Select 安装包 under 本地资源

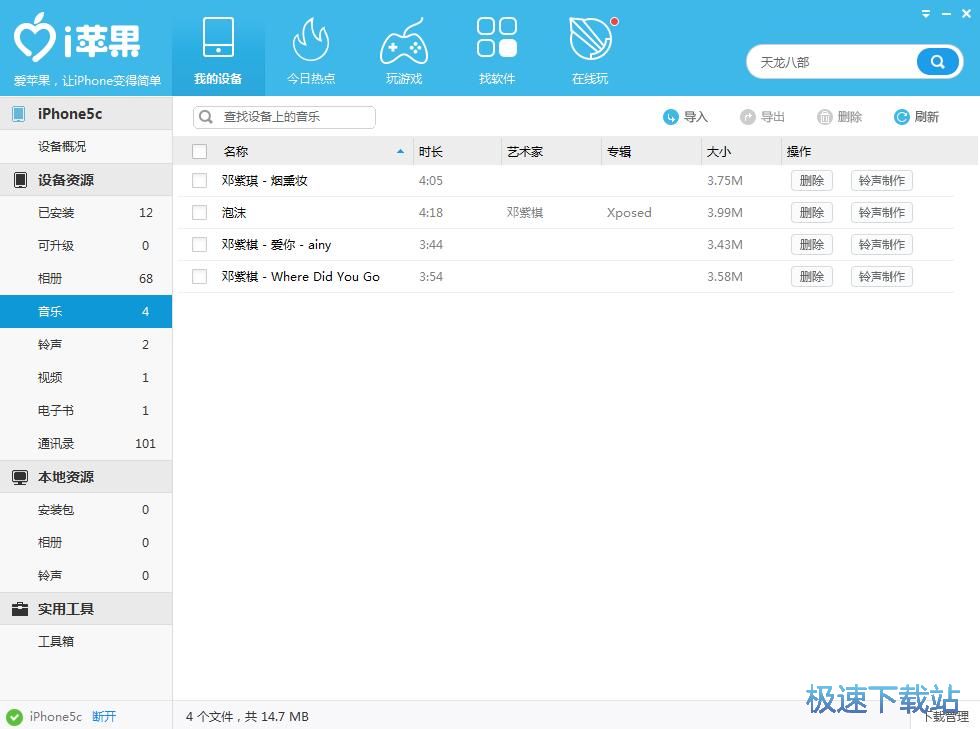[86, 510]
